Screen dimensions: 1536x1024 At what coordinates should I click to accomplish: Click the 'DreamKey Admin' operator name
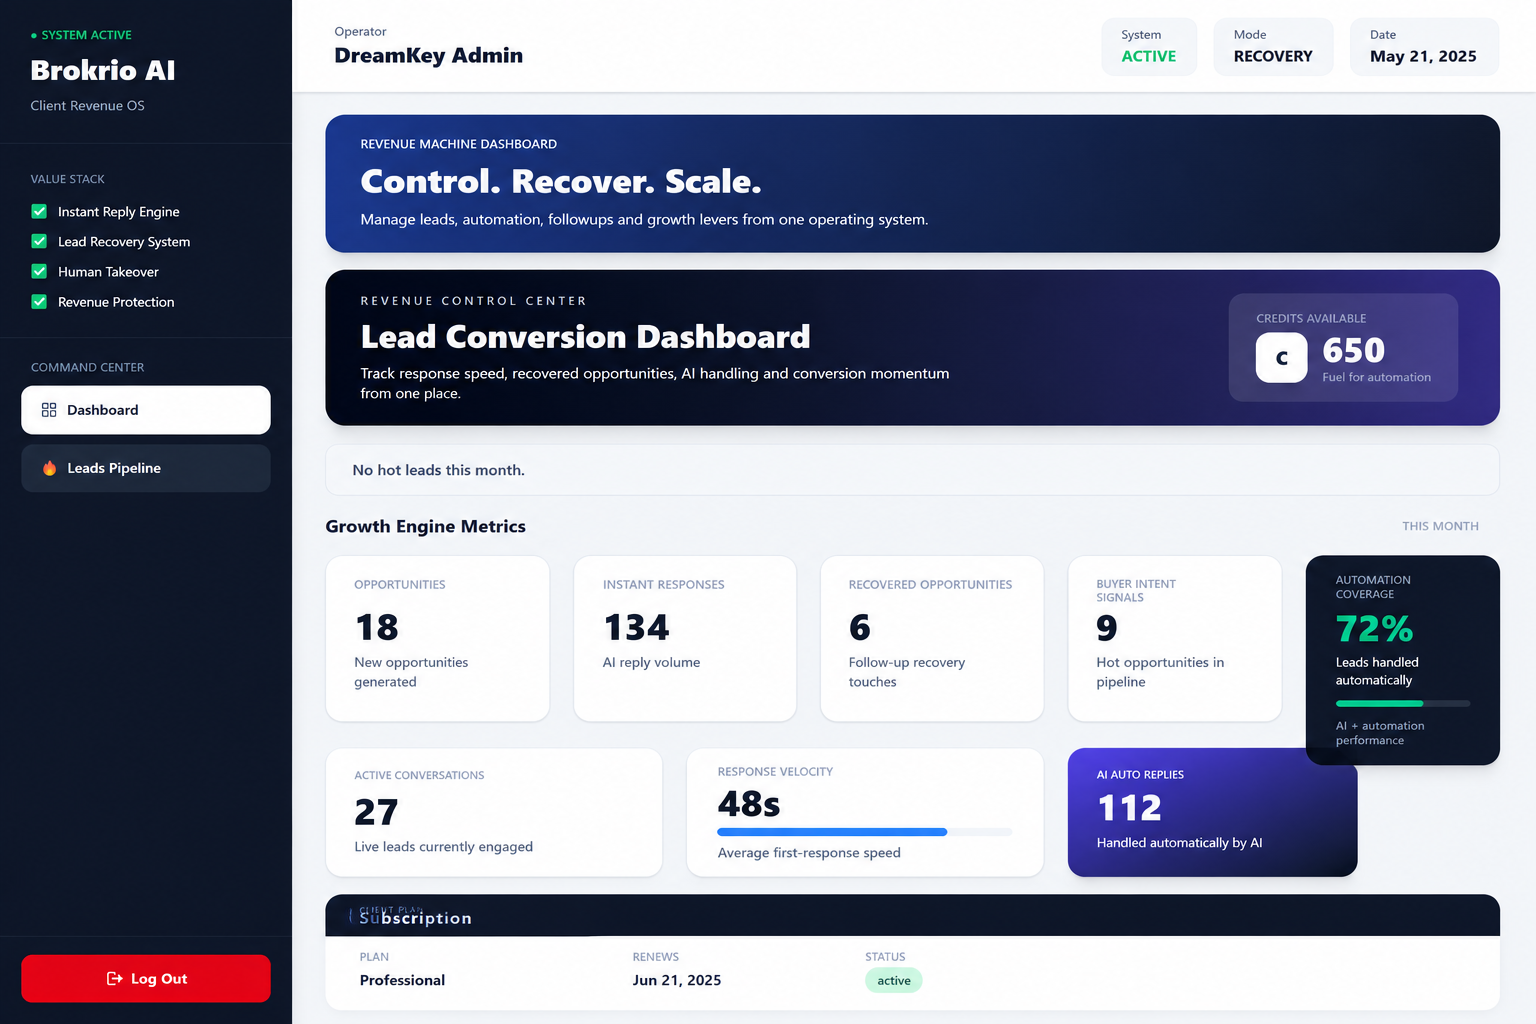click(x=428, y=56)
